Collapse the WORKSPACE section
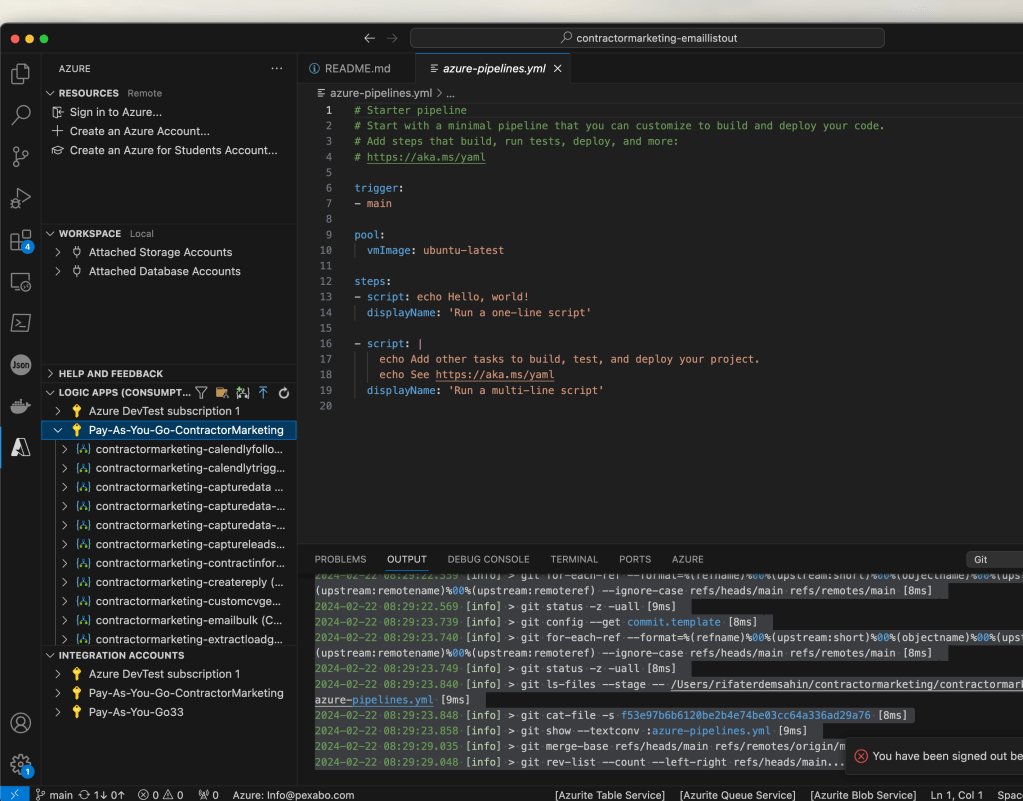 click(x=50, y=234)
